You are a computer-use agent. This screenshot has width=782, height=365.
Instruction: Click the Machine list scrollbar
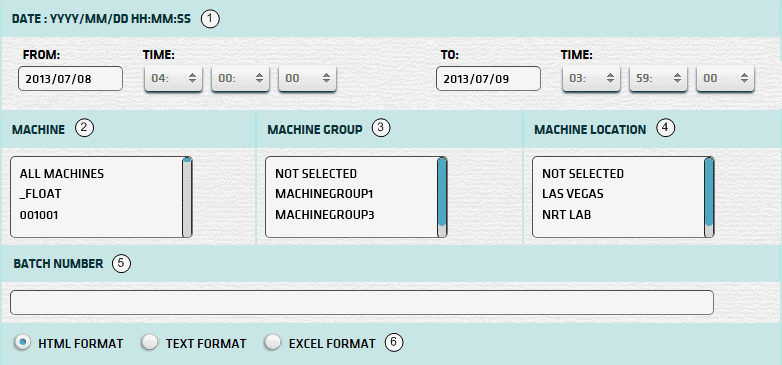187,197
